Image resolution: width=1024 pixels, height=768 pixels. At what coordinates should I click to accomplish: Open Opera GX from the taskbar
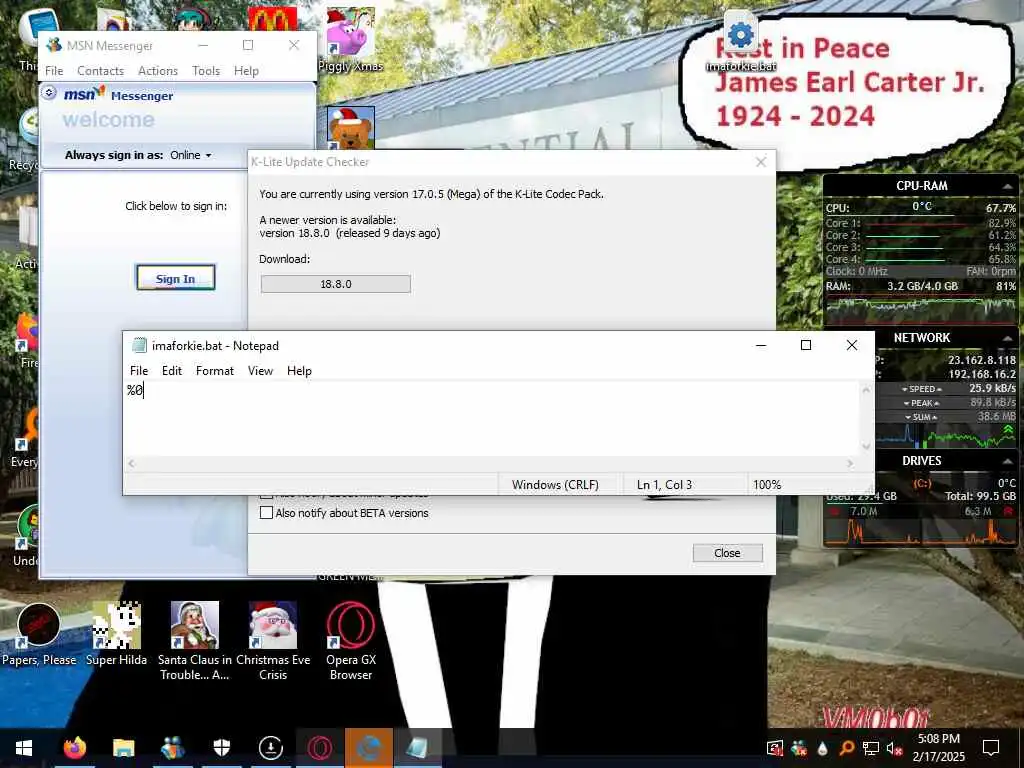click(x=320, y=748)
